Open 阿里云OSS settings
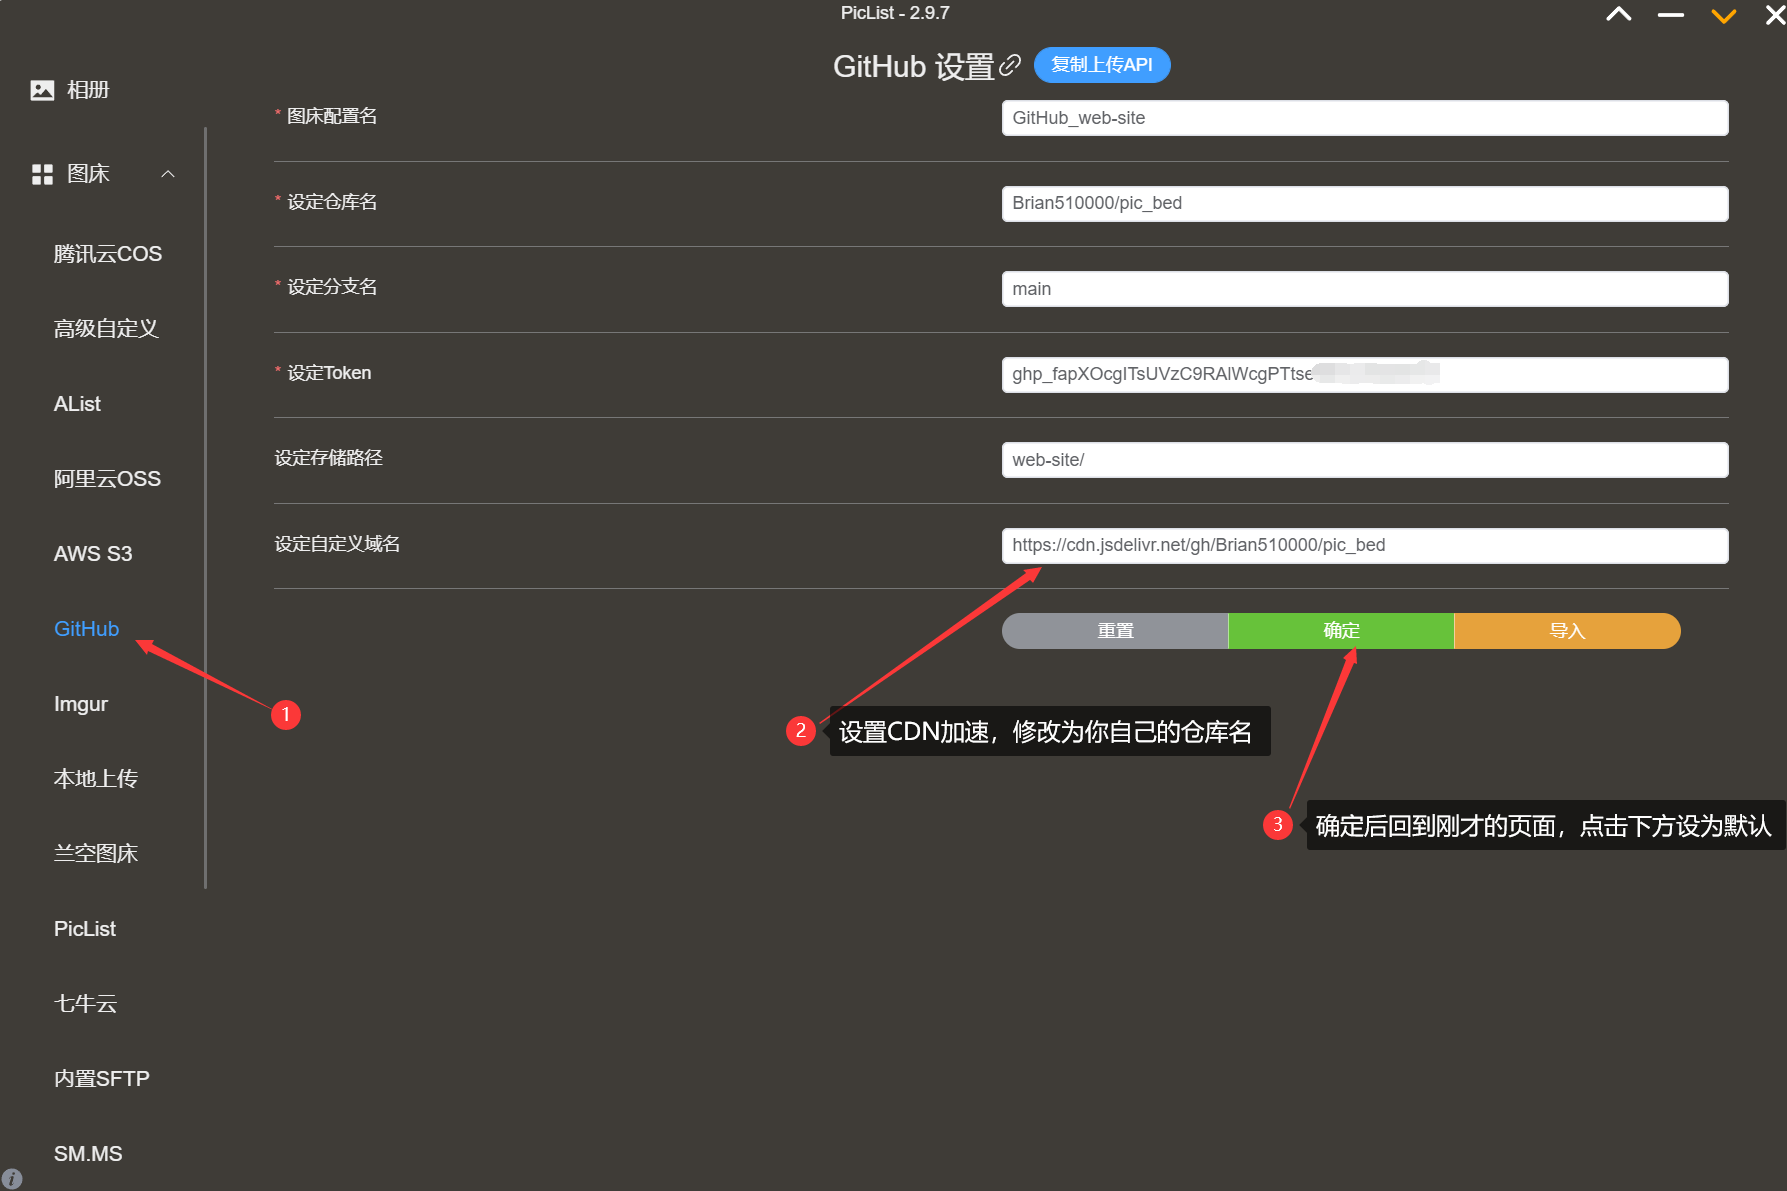 pos(107,478)
